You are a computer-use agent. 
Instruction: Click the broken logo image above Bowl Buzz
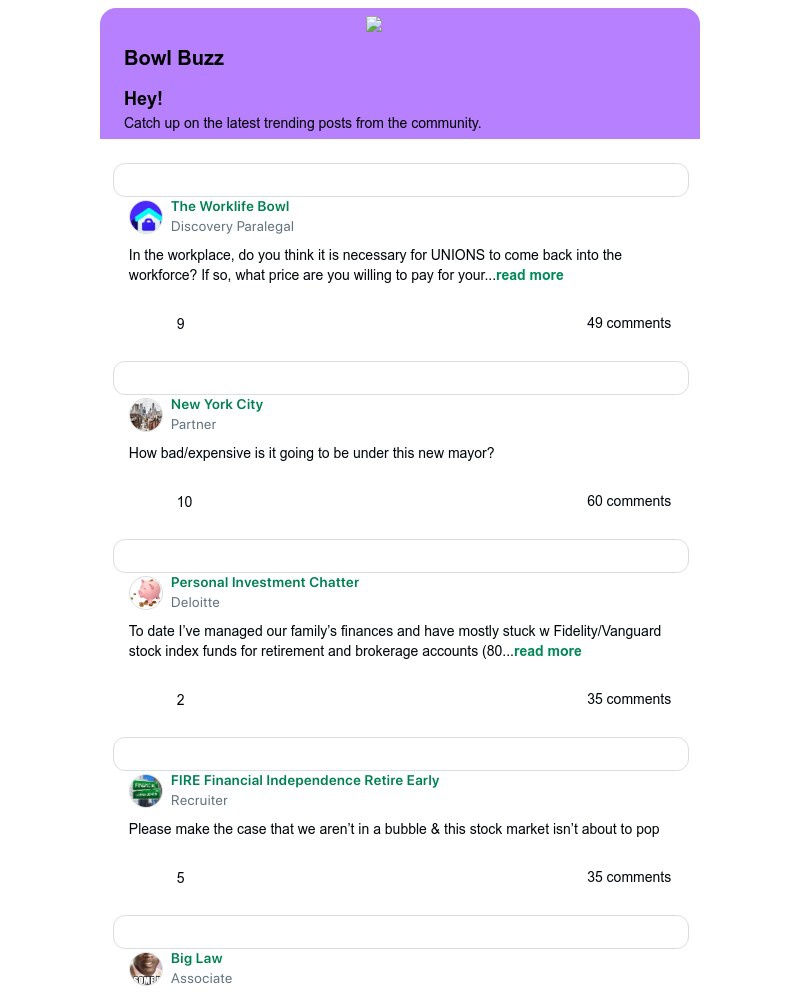tap(374, 25)
